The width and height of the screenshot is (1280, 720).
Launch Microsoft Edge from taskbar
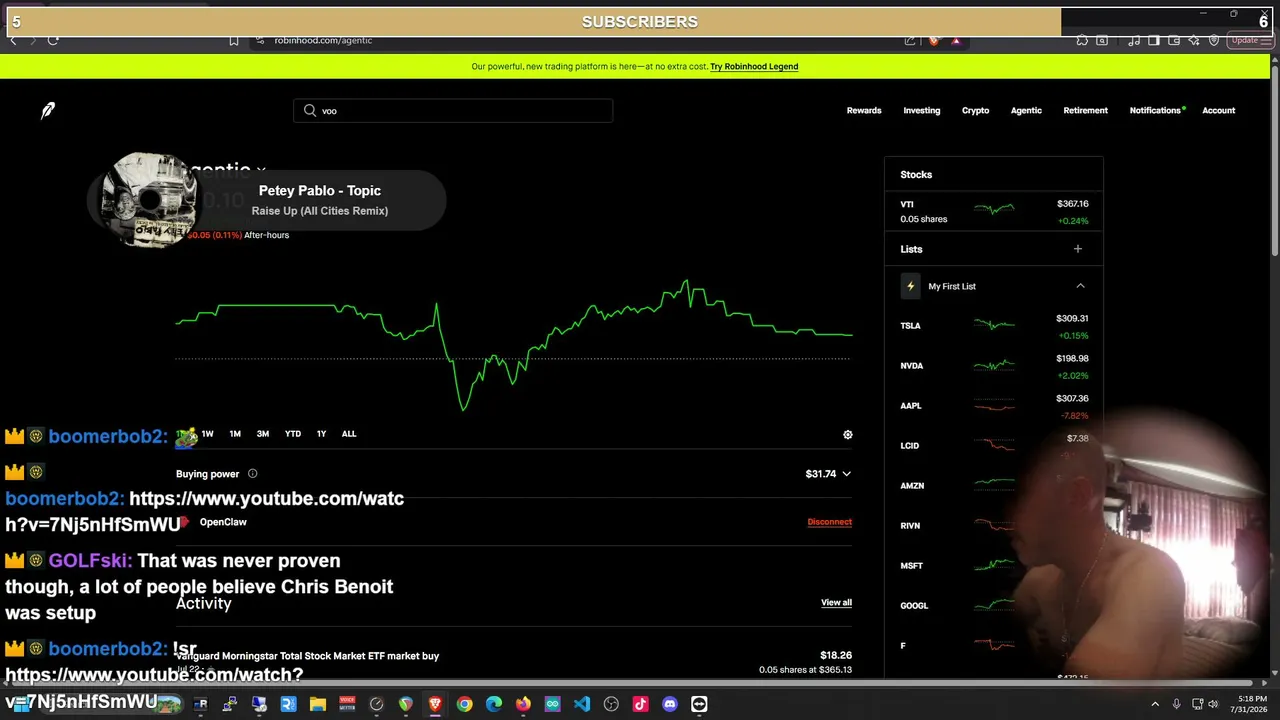coord(494,704)
